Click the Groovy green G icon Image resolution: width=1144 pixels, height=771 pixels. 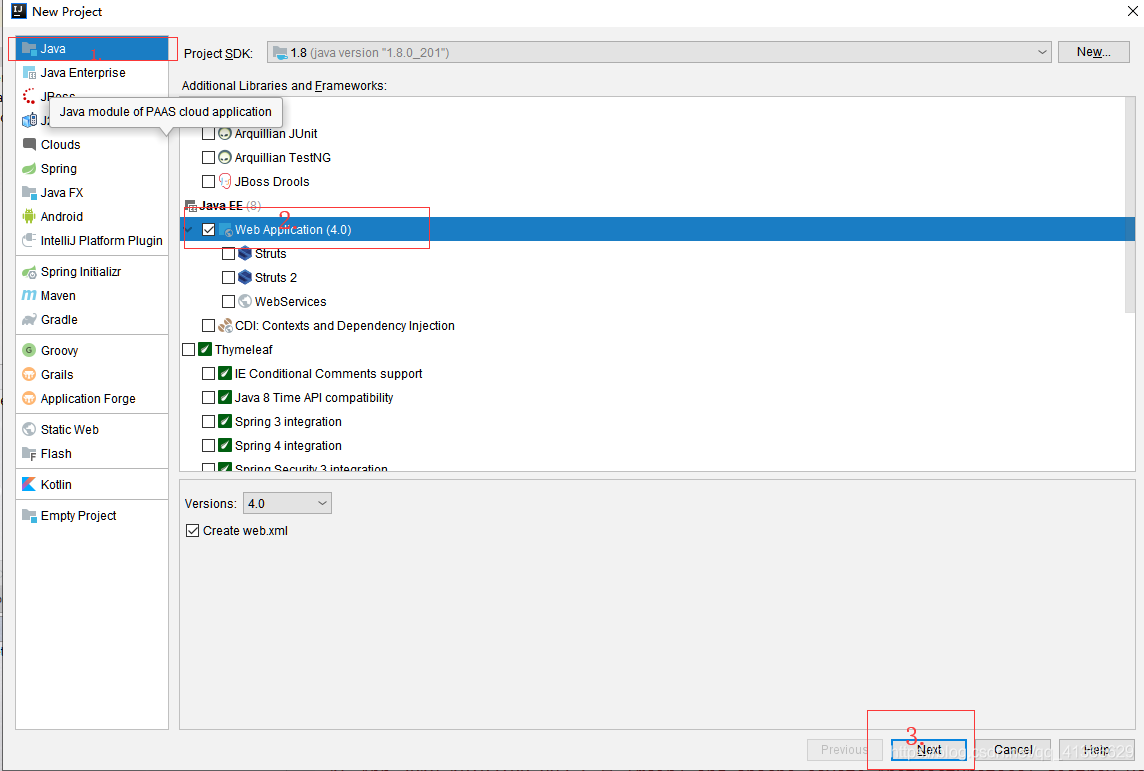[29, 350]
